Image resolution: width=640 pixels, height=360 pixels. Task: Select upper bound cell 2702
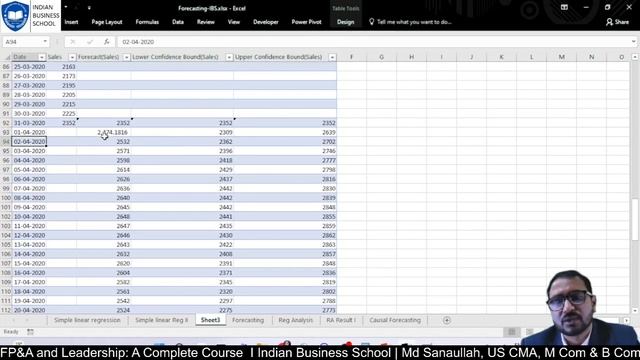tap(285, 142)
